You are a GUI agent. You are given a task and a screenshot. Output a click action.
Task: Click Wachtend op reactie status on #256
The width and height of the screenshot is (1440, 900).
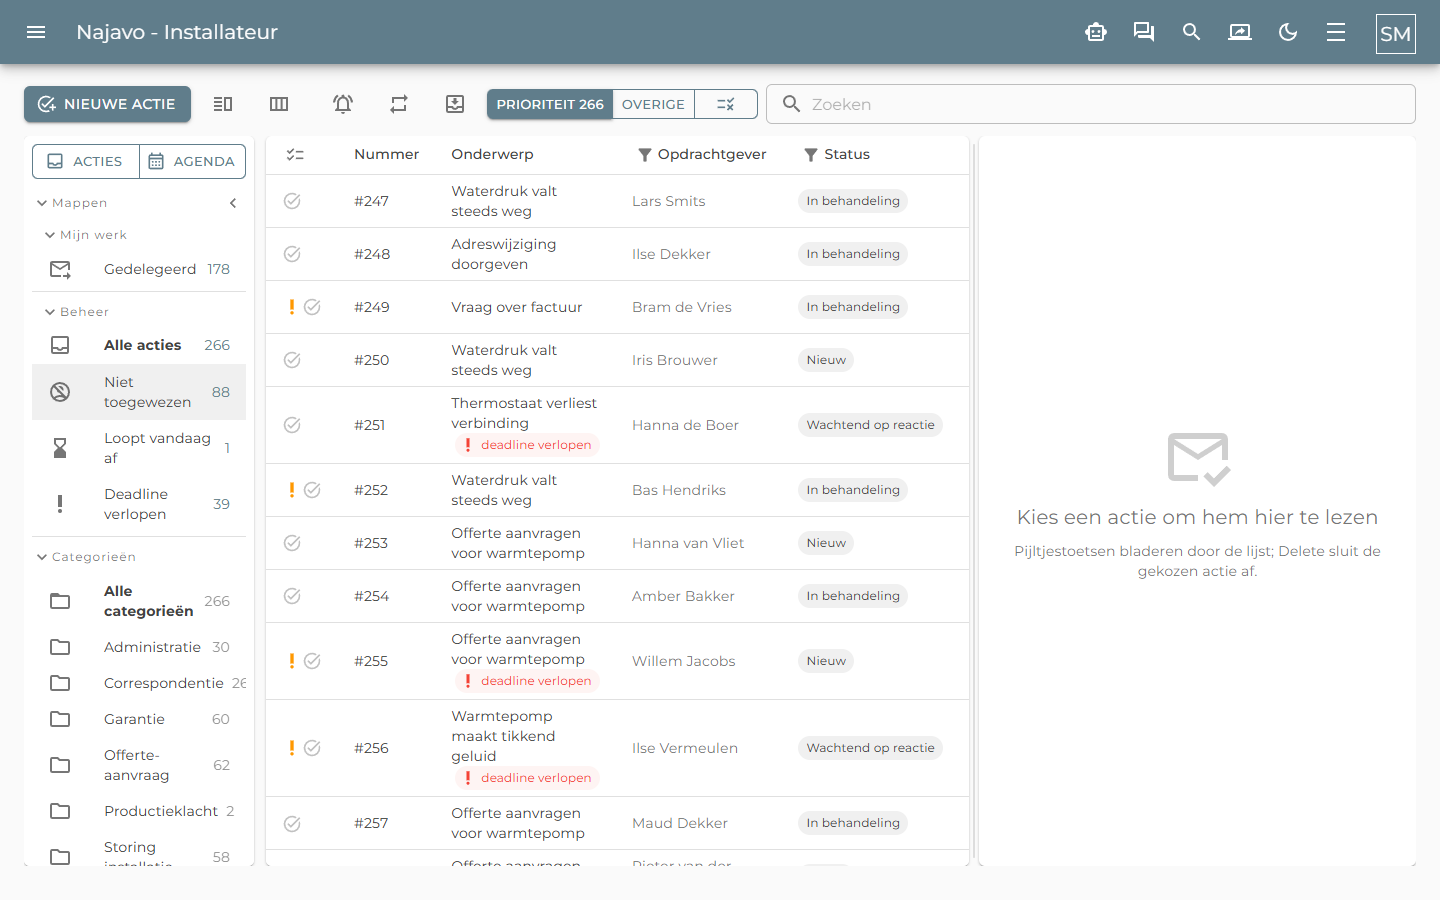(x=870, y=748)
